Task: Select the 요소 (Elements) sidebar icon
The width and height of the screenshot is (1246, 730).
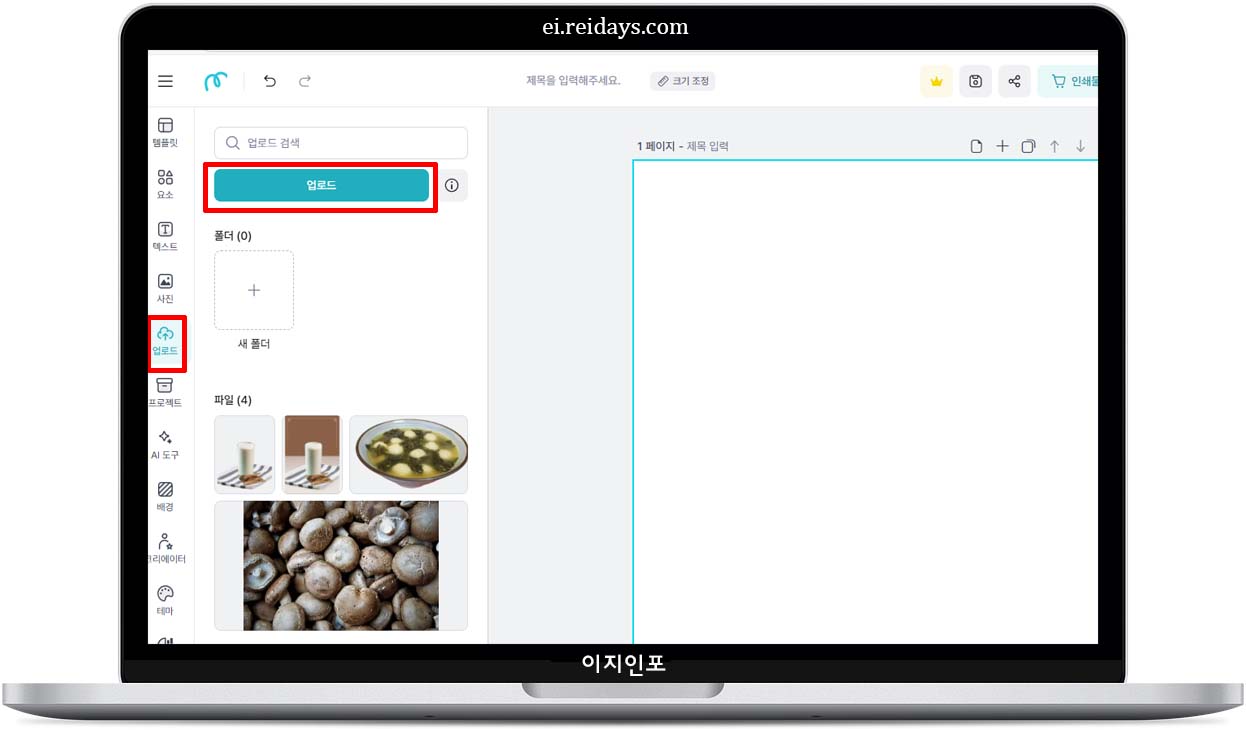Action: 165,184
